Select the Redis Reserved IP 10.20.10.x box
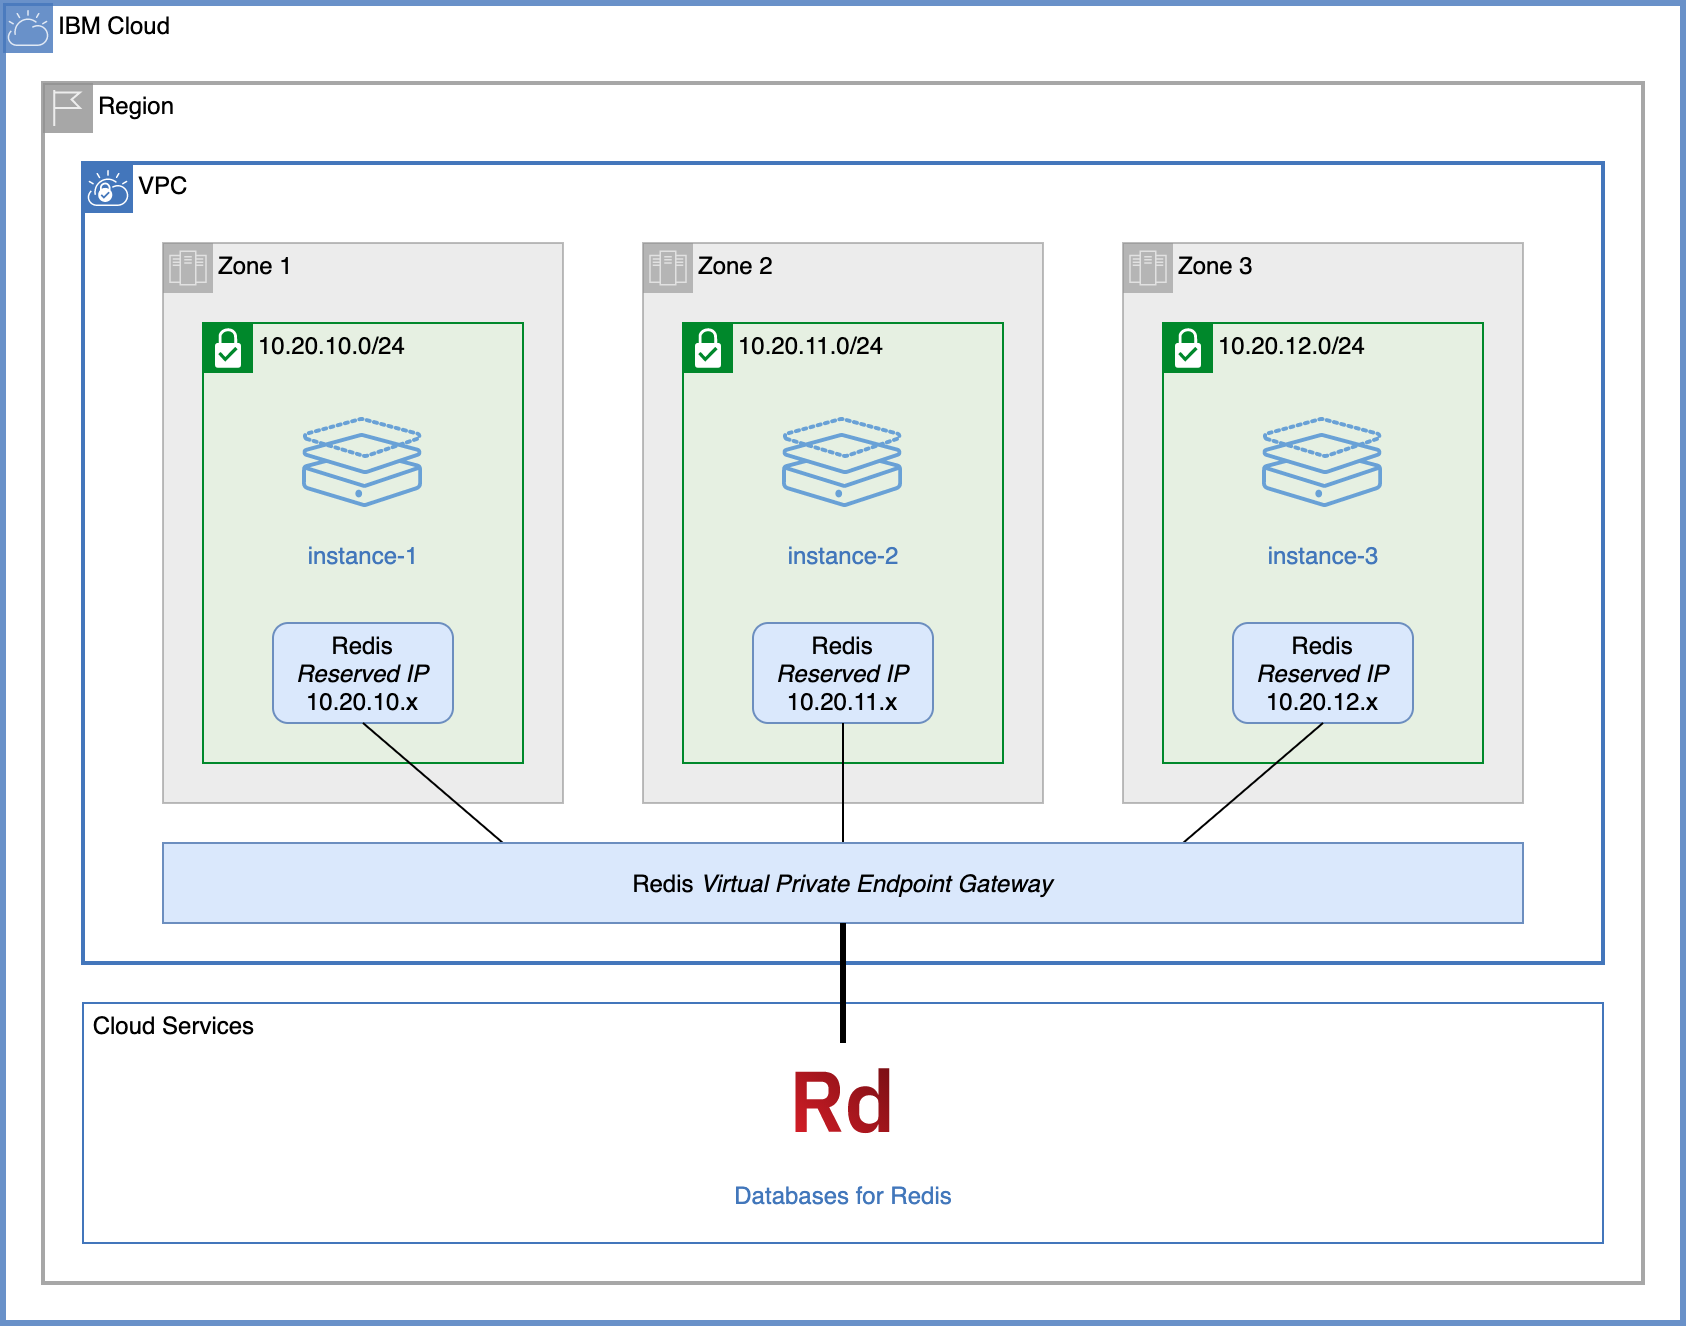Screen dimensions: 1686x1326 [363, 673]
